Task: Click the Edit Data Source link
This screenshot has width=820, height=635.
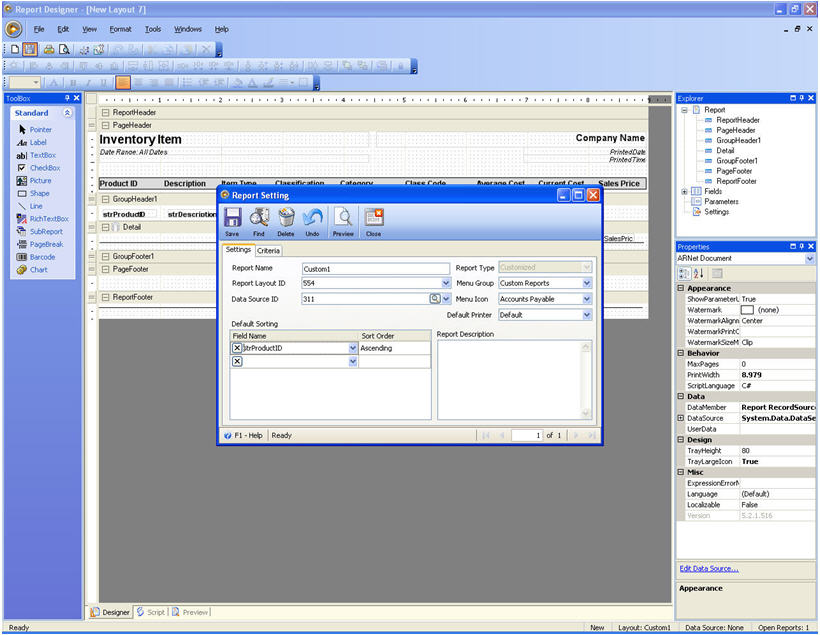Action: pyautogui.click(x=708, y=568)
